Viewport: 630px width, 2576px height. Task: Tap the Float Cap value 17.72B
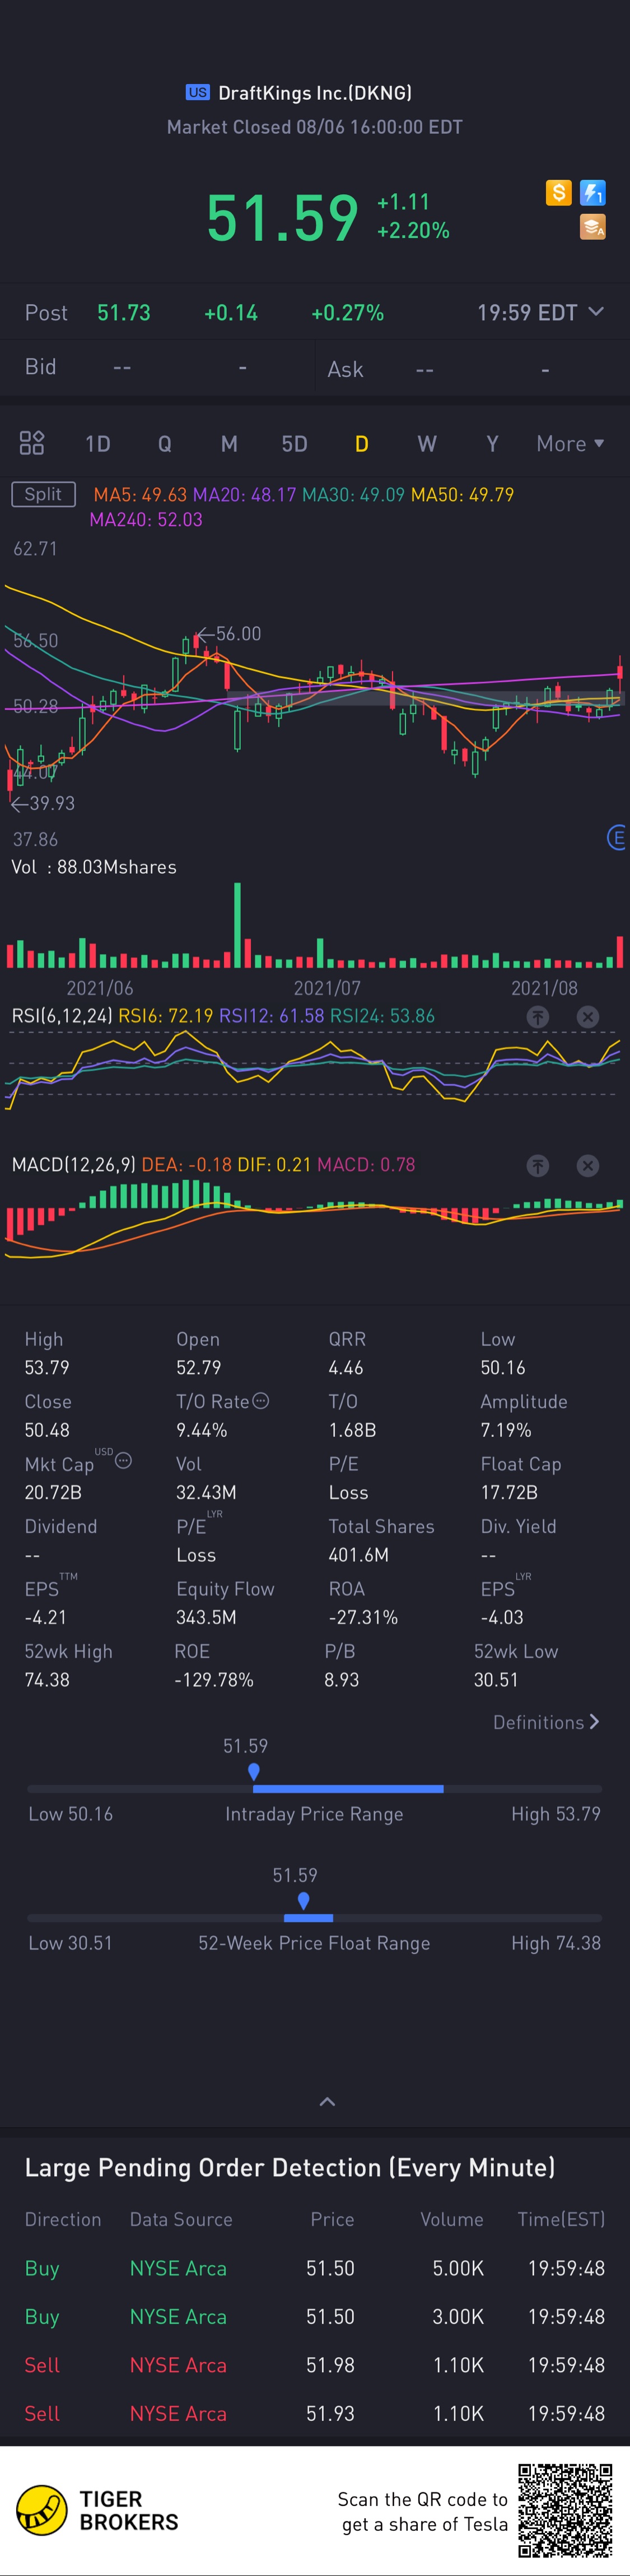[509, 1492]
